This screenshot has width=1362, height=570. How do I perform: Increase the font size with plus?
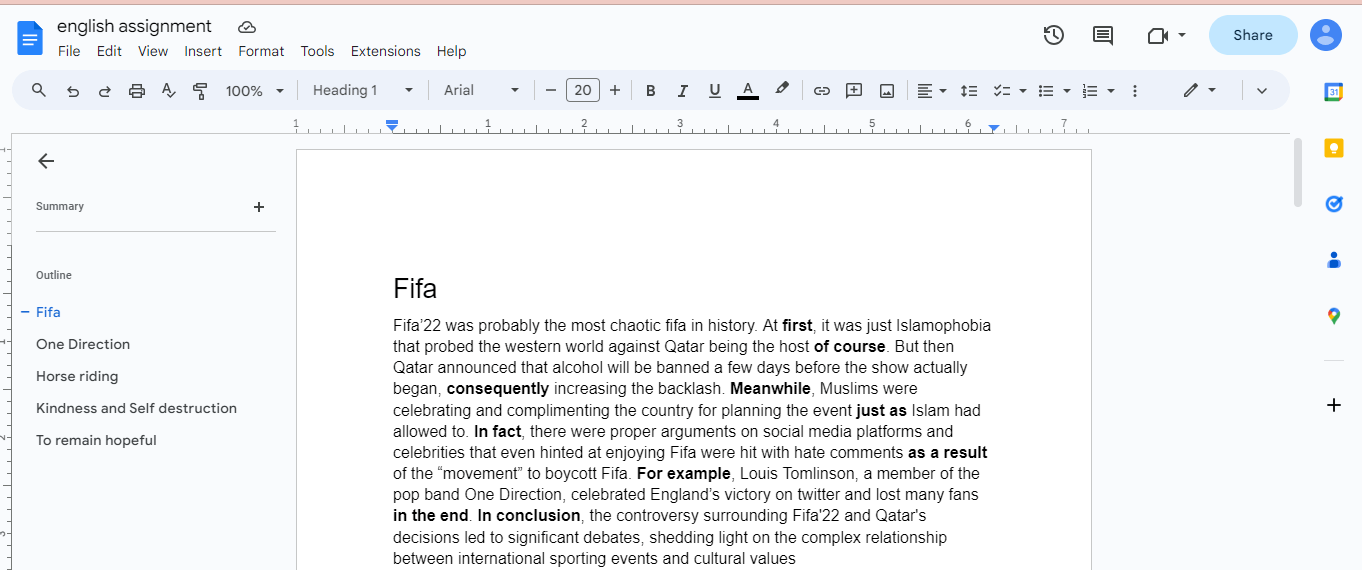614,91
